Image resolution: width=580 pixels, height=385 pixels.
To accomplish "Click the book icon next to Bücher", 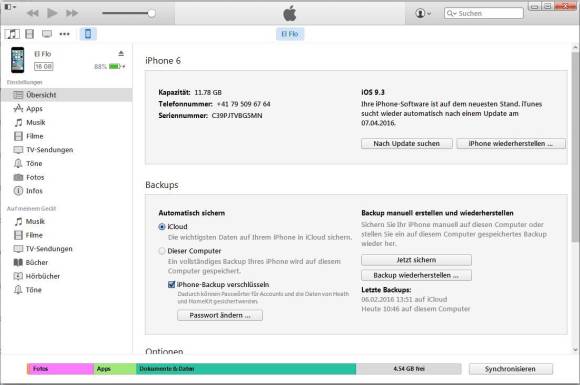I will point(18,262).
